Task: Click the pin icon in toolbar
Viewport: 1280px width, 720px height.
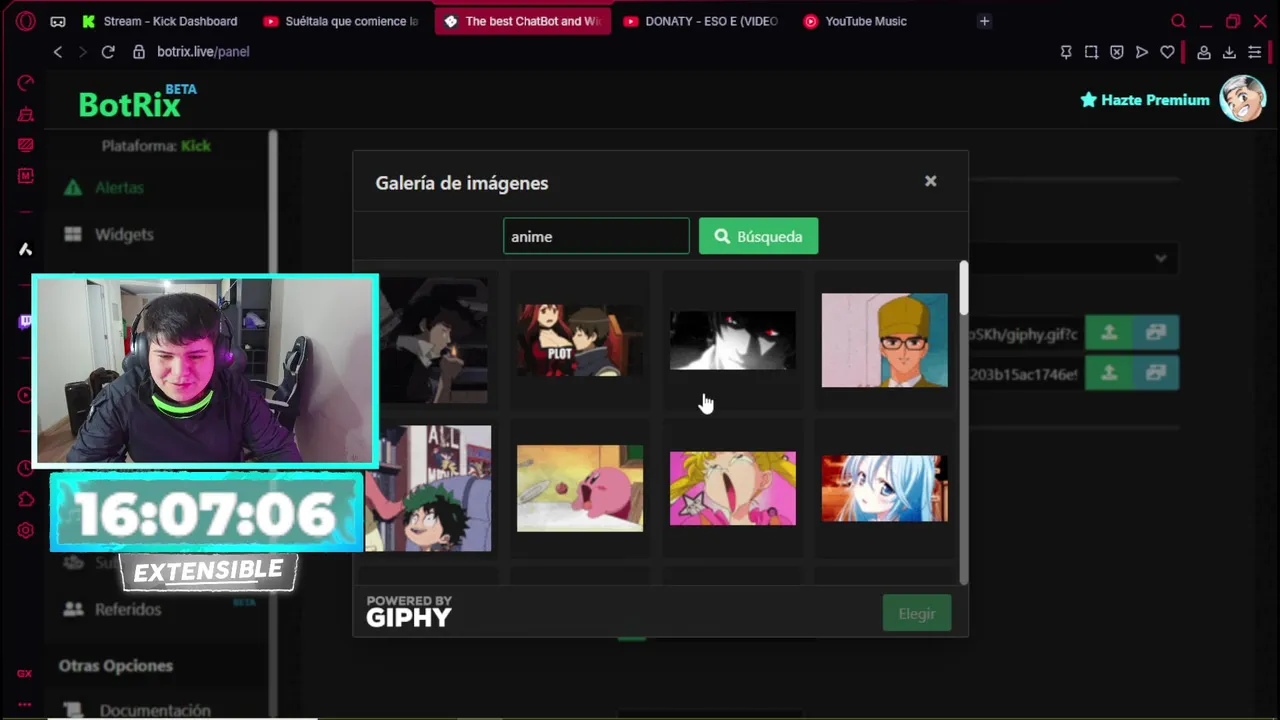Action: coord(1066,52)
